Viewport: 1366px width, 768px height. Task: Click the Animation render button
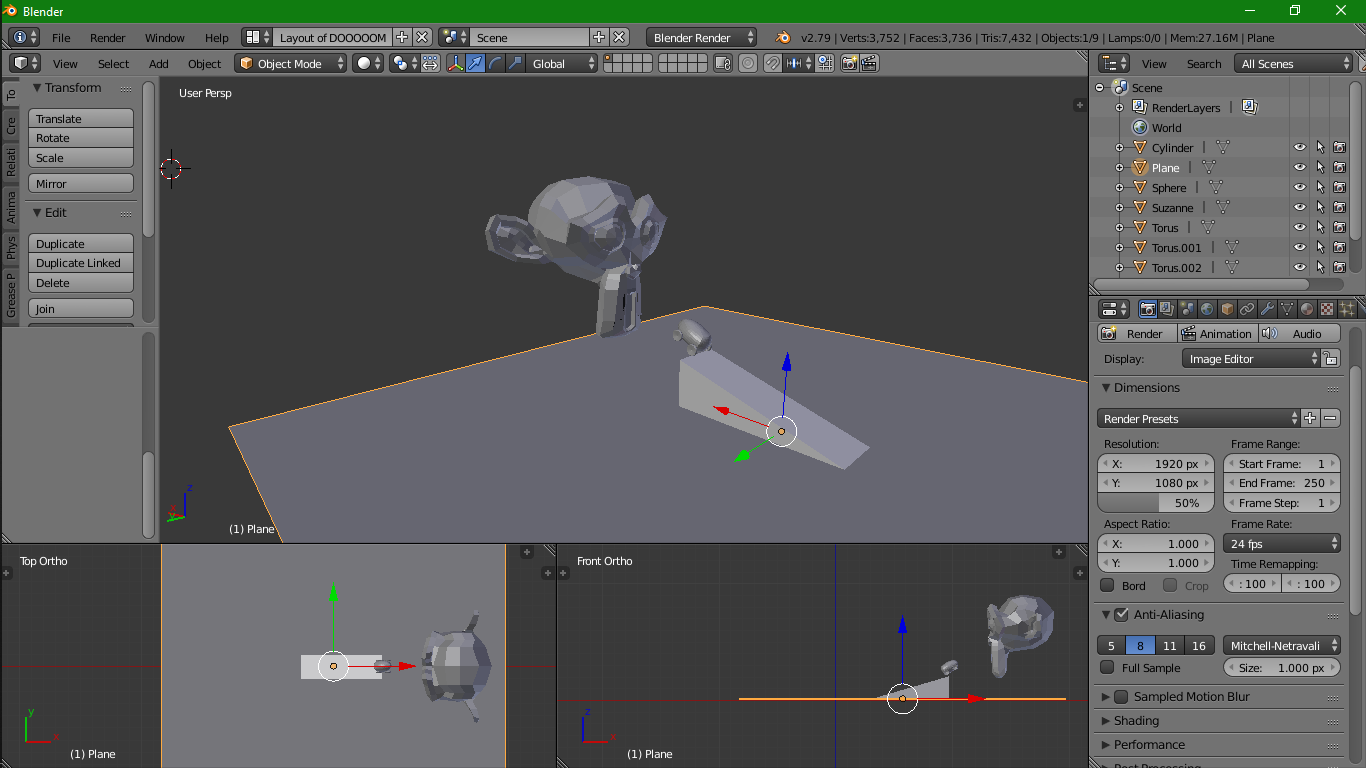click(1217, 333)
